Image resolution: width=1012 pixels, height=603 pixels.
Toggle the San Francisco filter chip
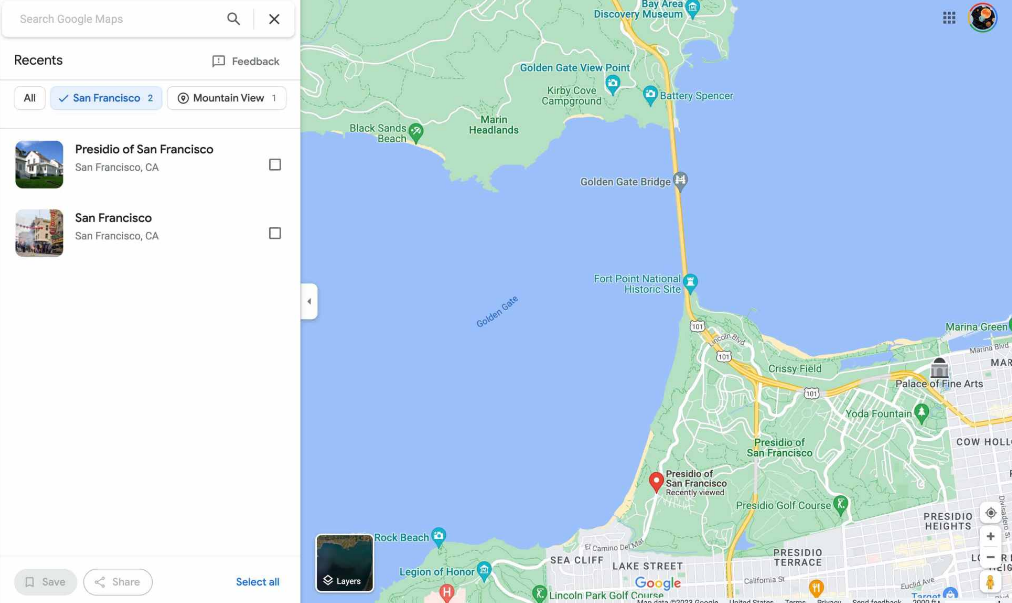[106, 98]
